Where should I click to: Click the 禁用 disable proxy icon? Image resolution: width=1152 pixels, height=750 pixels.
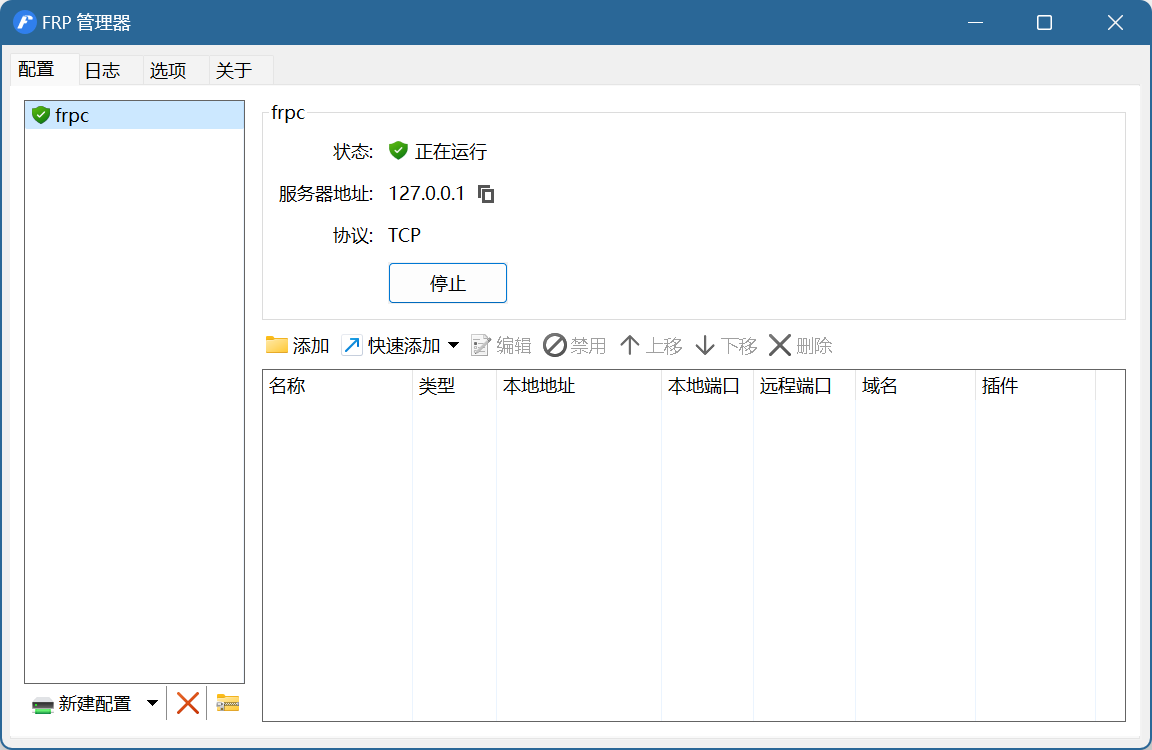click(555, 346)
